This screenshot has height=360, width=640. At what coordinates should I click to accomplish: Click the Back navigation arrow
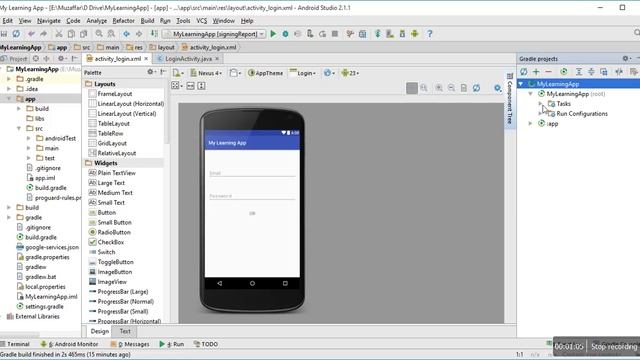point(127,34)
